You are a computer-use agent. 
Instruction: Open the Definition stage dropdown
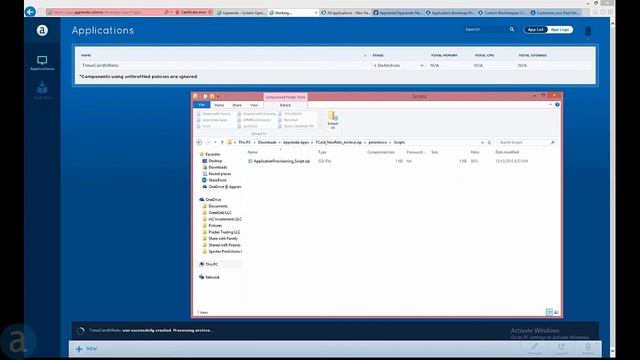[398, 65]
